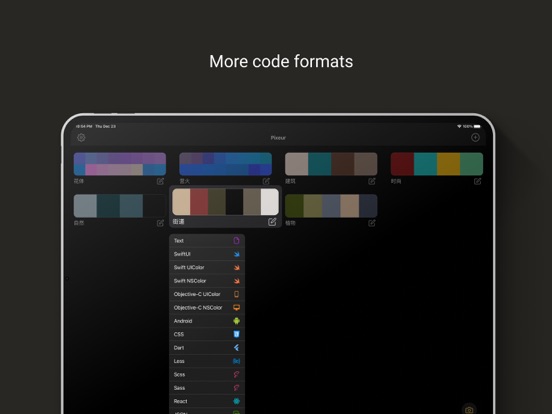Edit the olive, slate and tan palette
Image resolution: width=552 pixels, height=414 pixels.
[371, 223]
